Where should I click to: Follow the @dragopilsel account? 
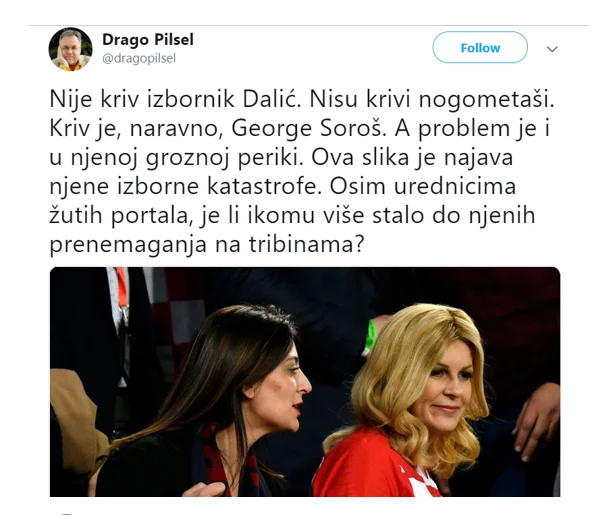pyautogui.click(x=480, y=48)
